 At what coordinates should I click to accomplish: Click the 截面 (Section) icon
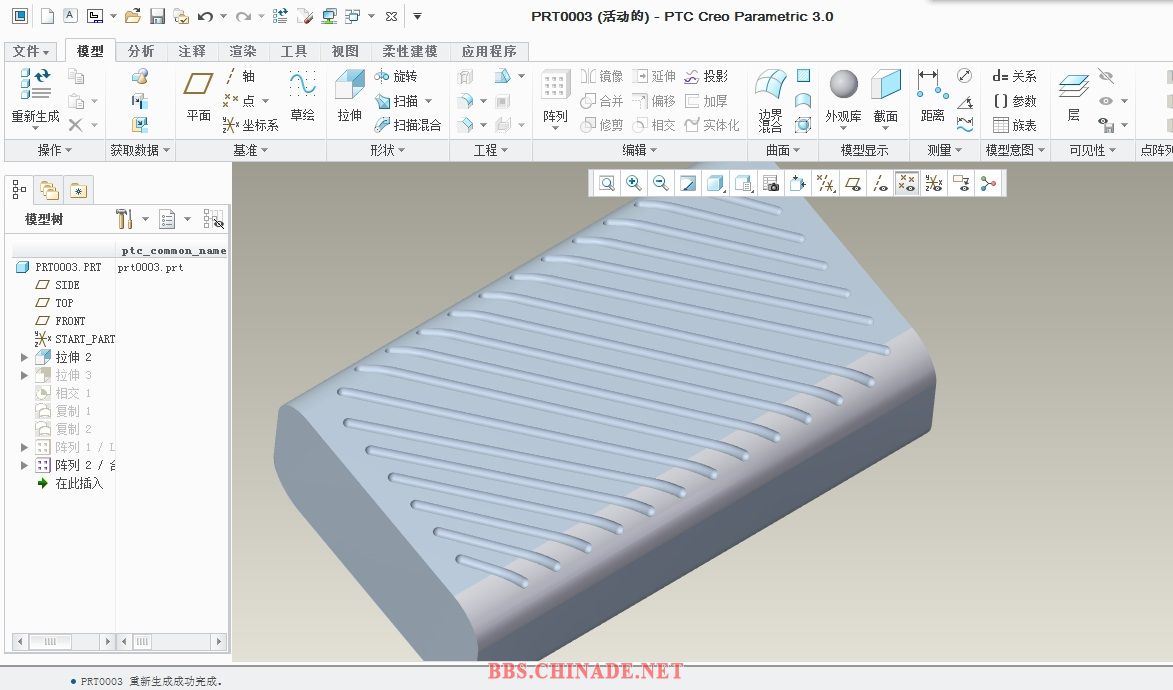[885, 98]
